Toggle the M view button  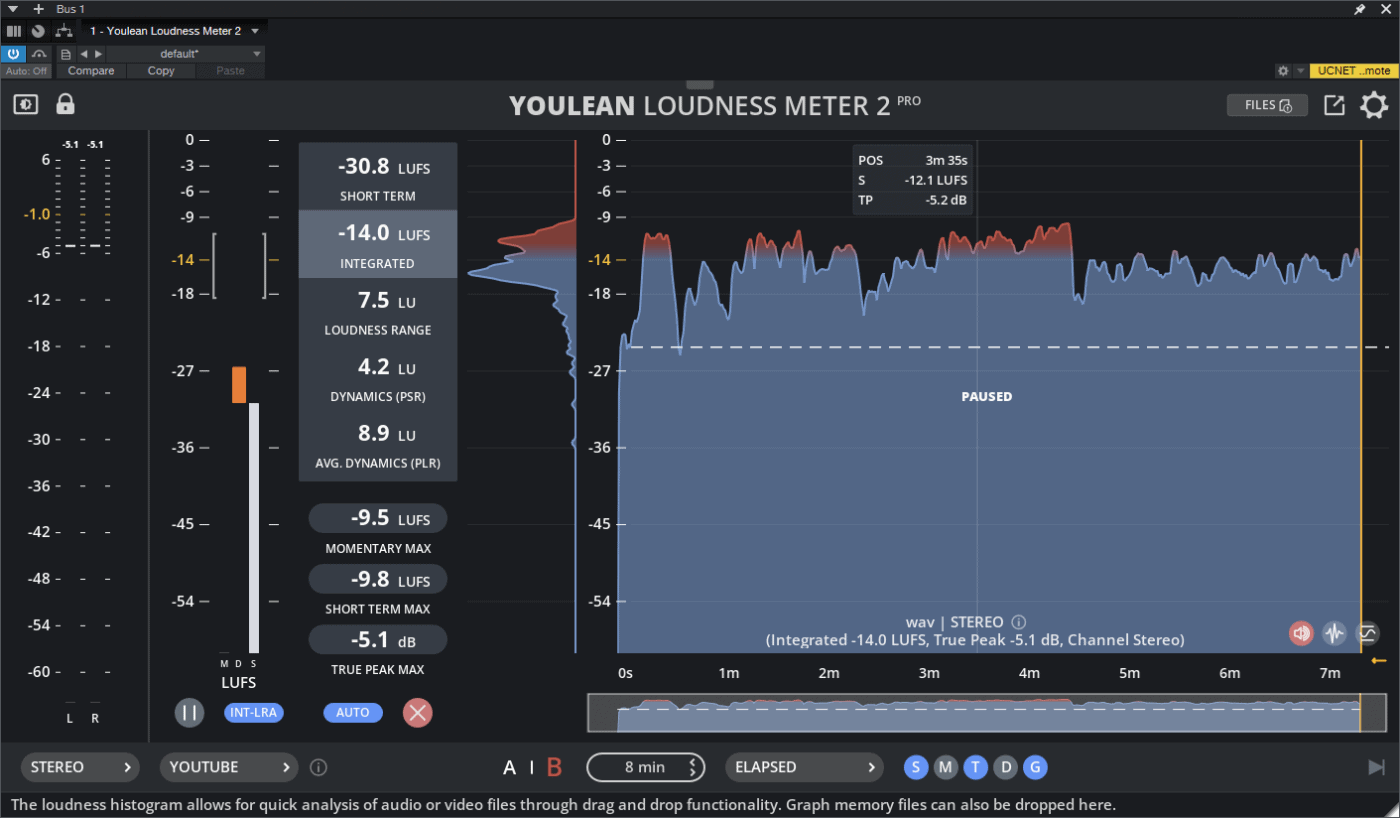pos(946,768)
